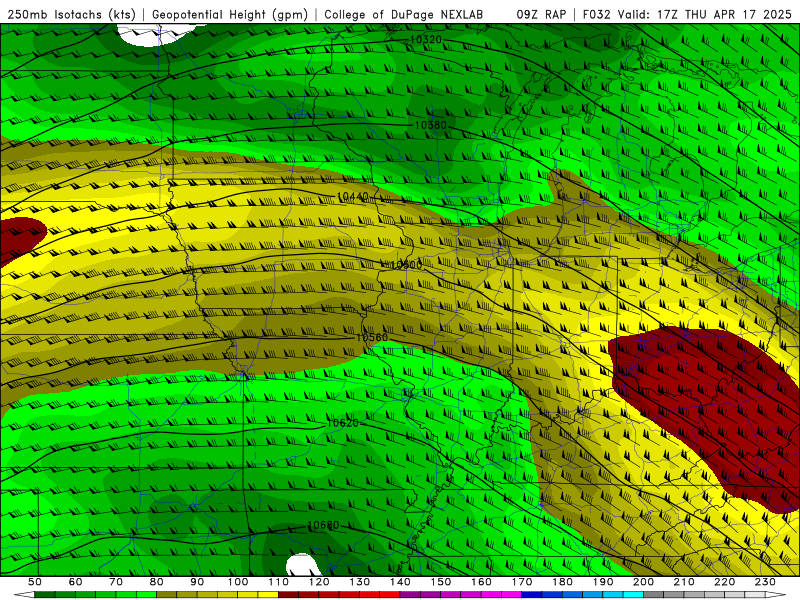This screenshot has width=800, height=600.
Task: Click the "250mb Isotachs (kts)" title text
Action: [71, 14]
